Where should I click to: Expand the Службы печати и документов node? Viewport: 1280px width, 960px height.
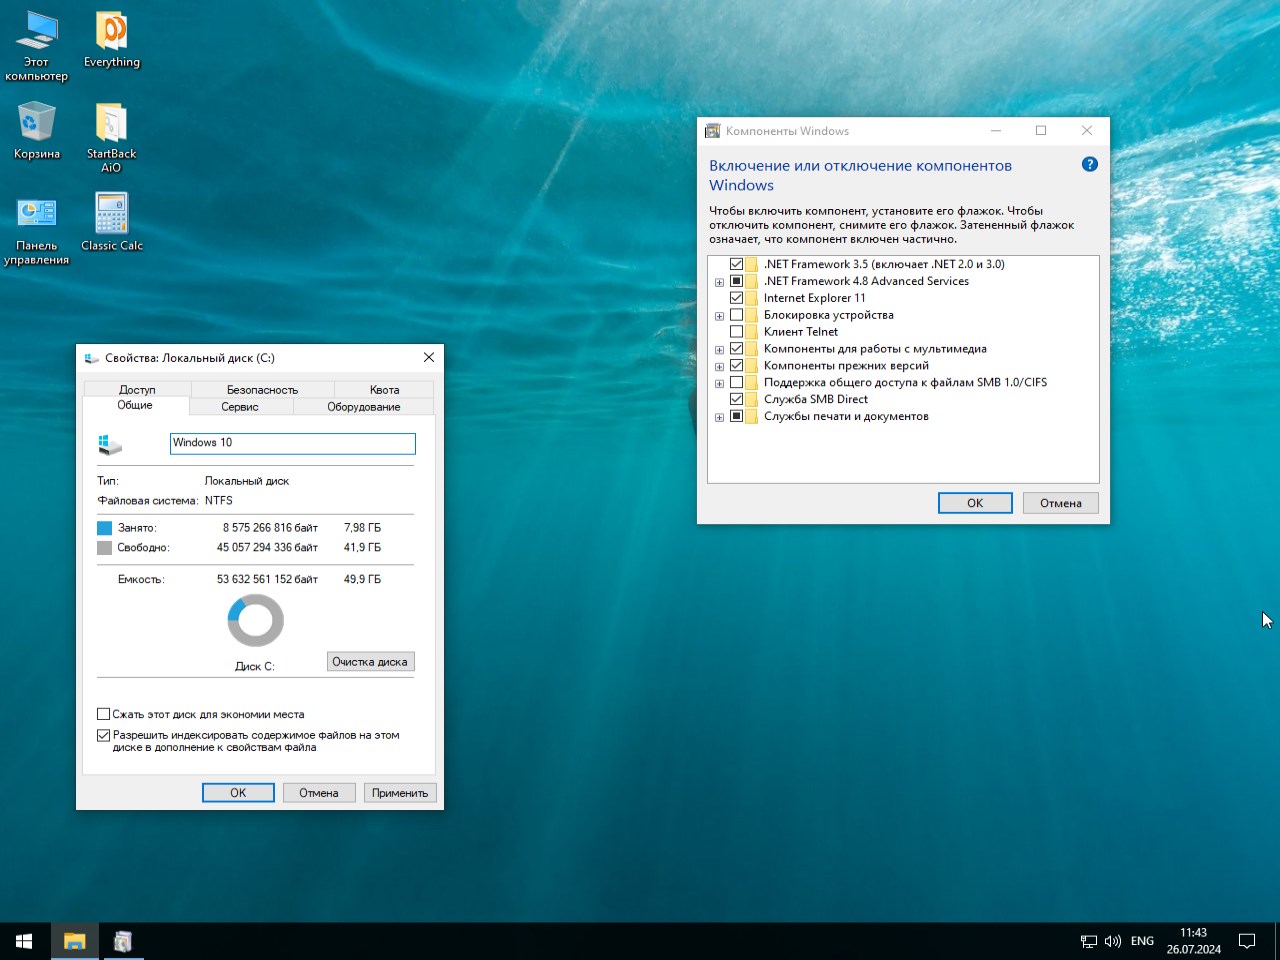coord(719,418)
